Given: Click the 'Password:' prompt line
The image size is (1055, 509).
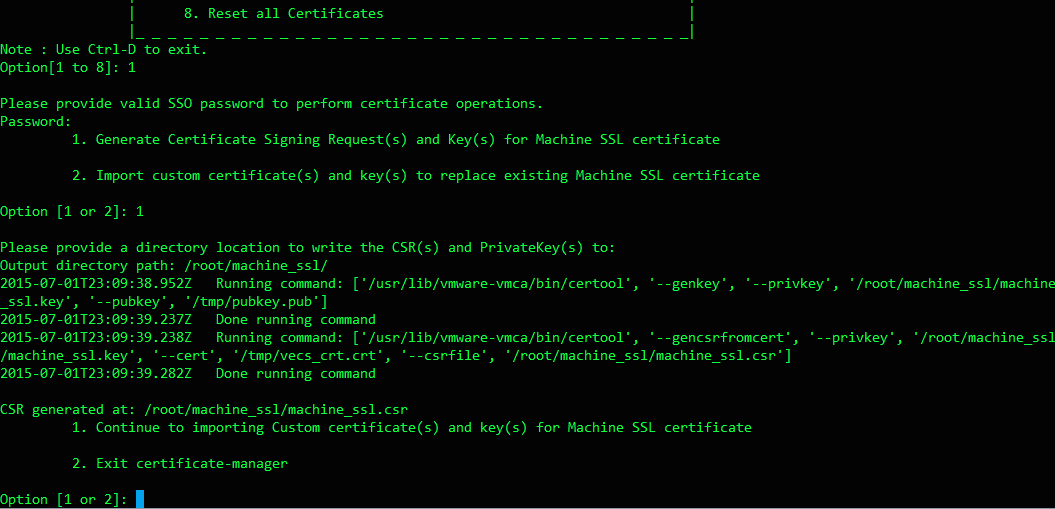Looking at the screenshot, I should pos(36,122).
